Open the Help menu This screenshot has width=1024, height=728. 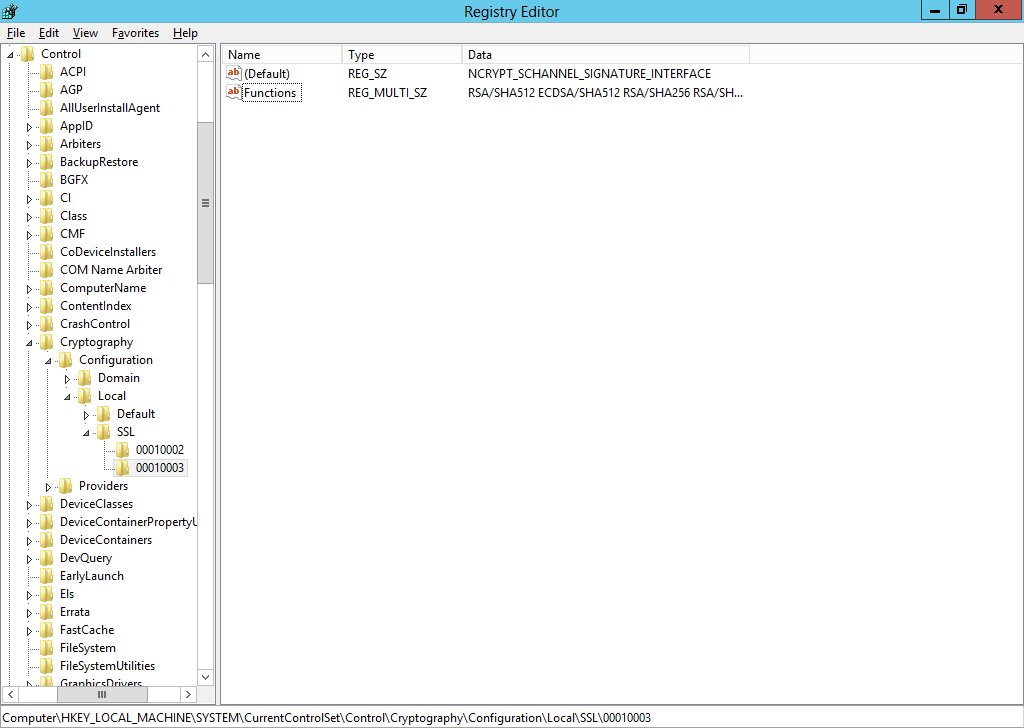pyautogui.click(x=185, y=33)
